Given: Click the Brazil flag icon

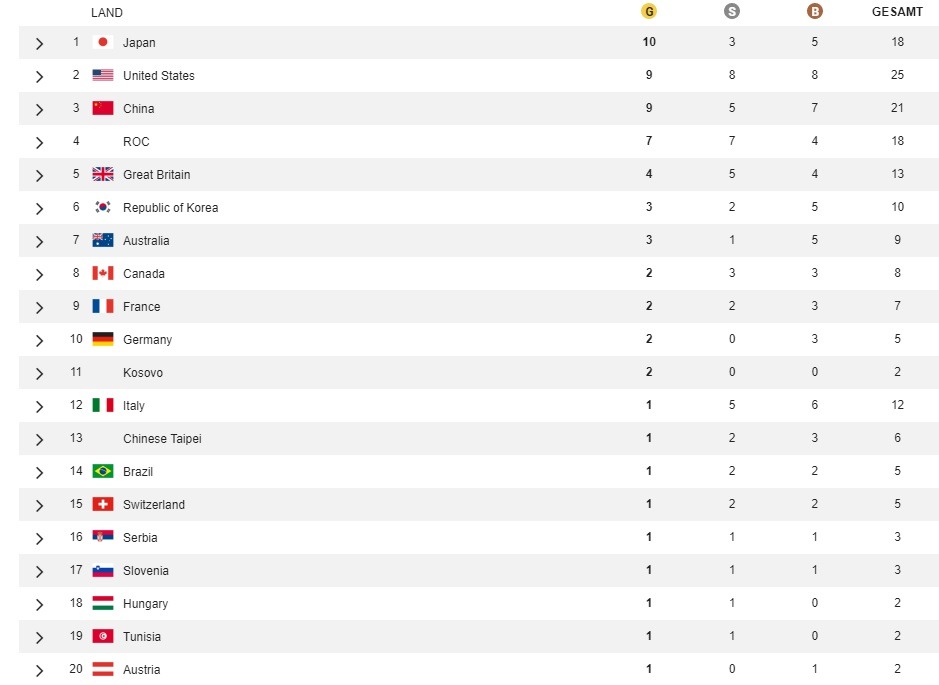Looking at the screenshot, I should click(103, 471).
